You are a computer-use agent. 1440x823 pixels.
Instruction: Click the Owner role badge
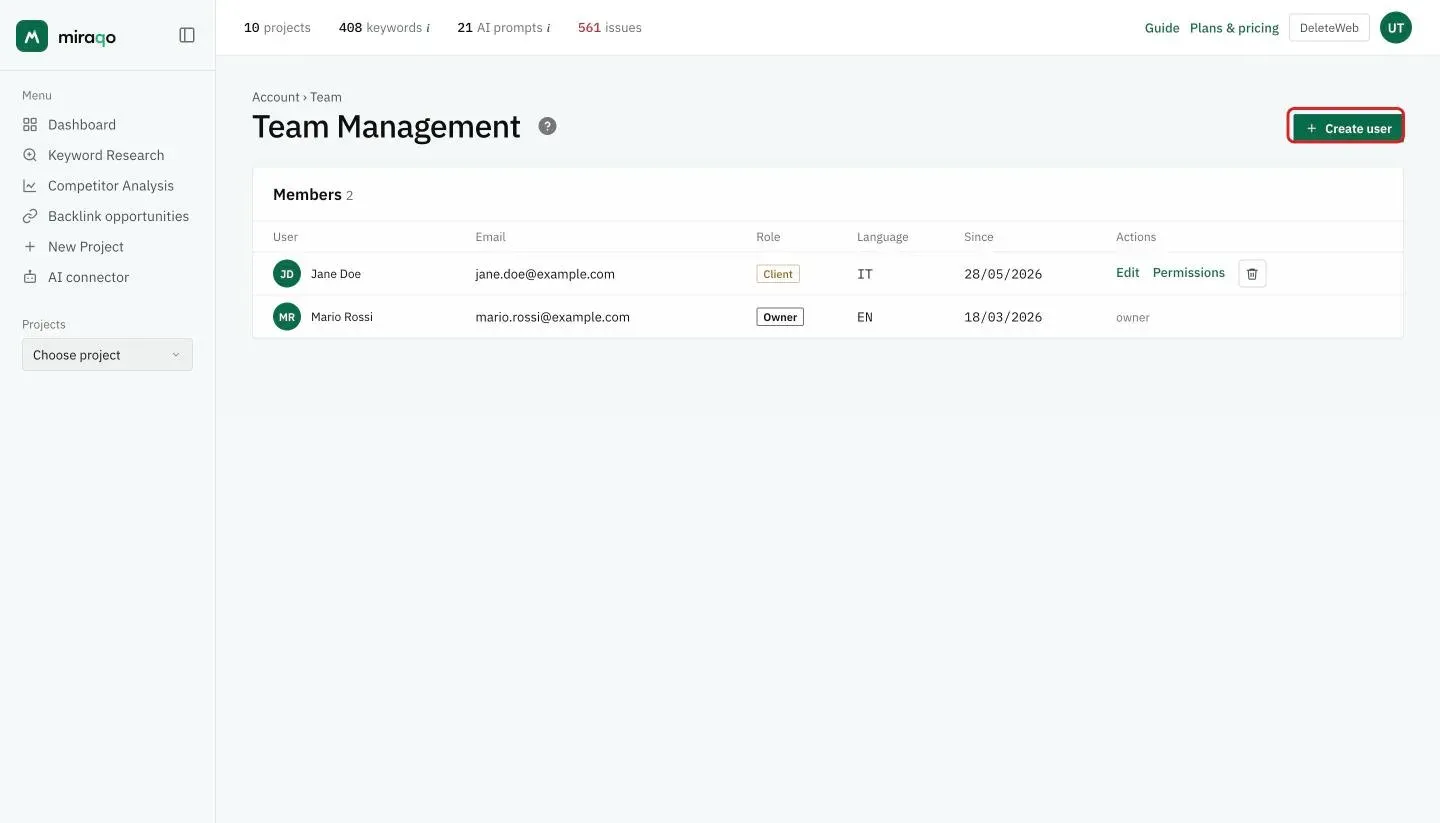click(780, 317)
